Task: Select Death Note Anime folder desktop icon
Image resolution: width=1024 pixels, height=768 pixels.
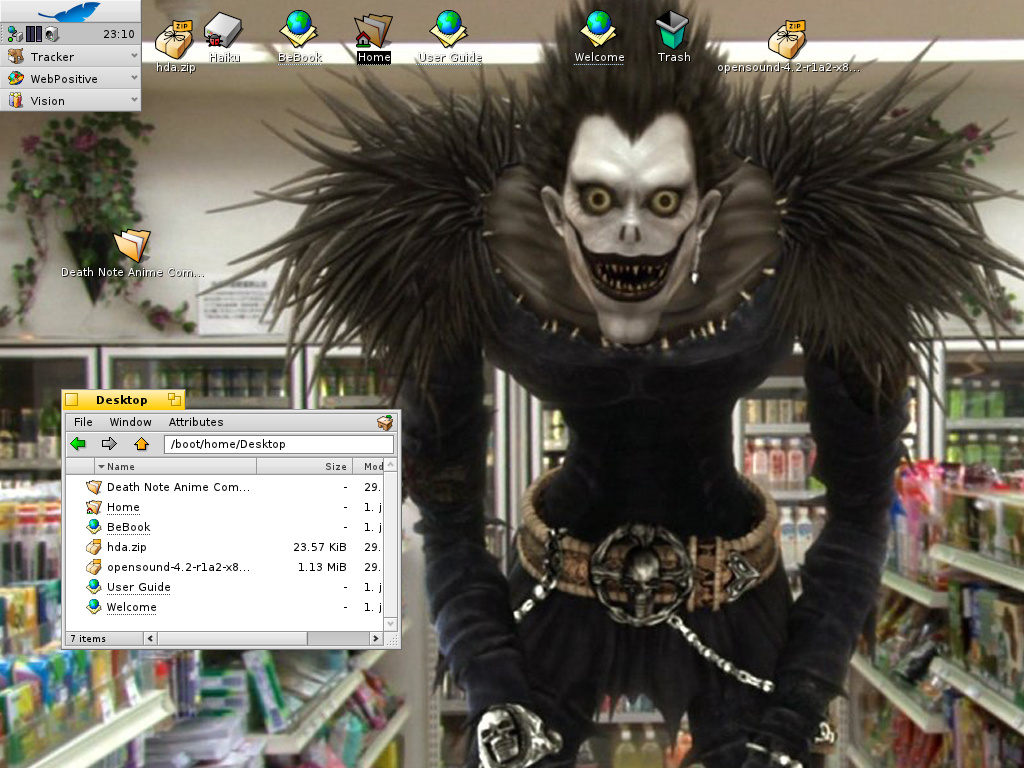Action: click(x=133, y=246)
